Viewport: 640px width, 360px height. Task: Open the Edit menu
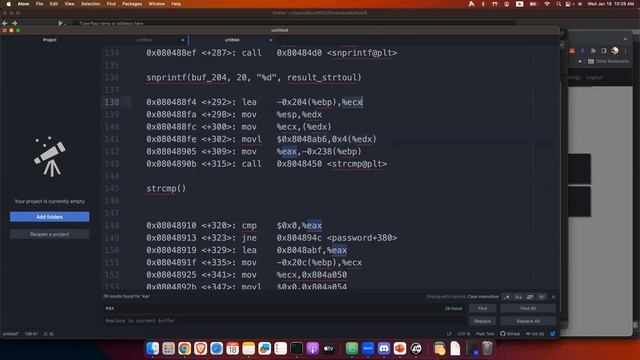53,4
